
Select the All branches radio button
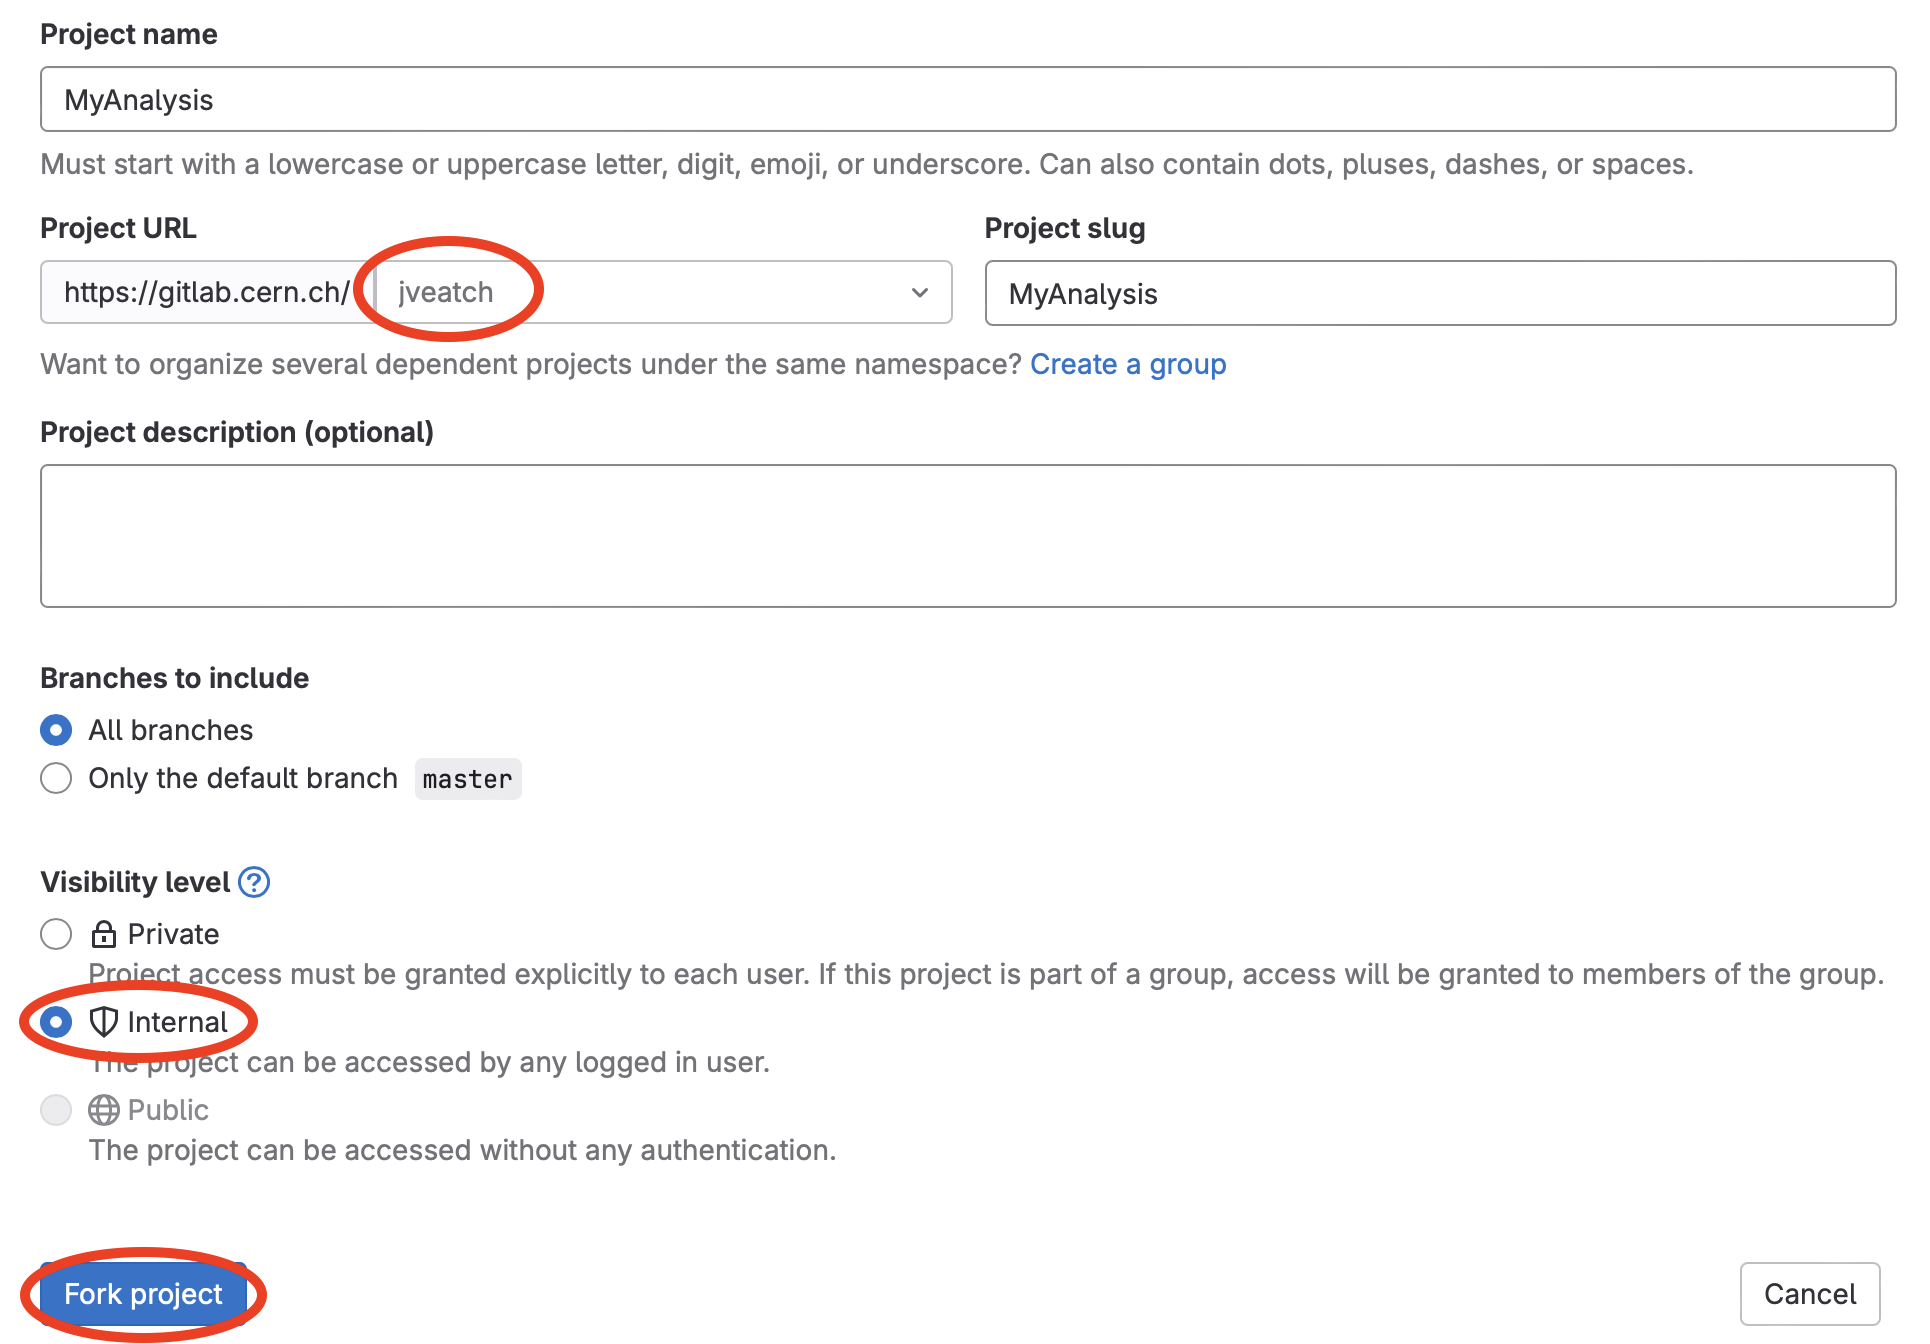point(56,730)
